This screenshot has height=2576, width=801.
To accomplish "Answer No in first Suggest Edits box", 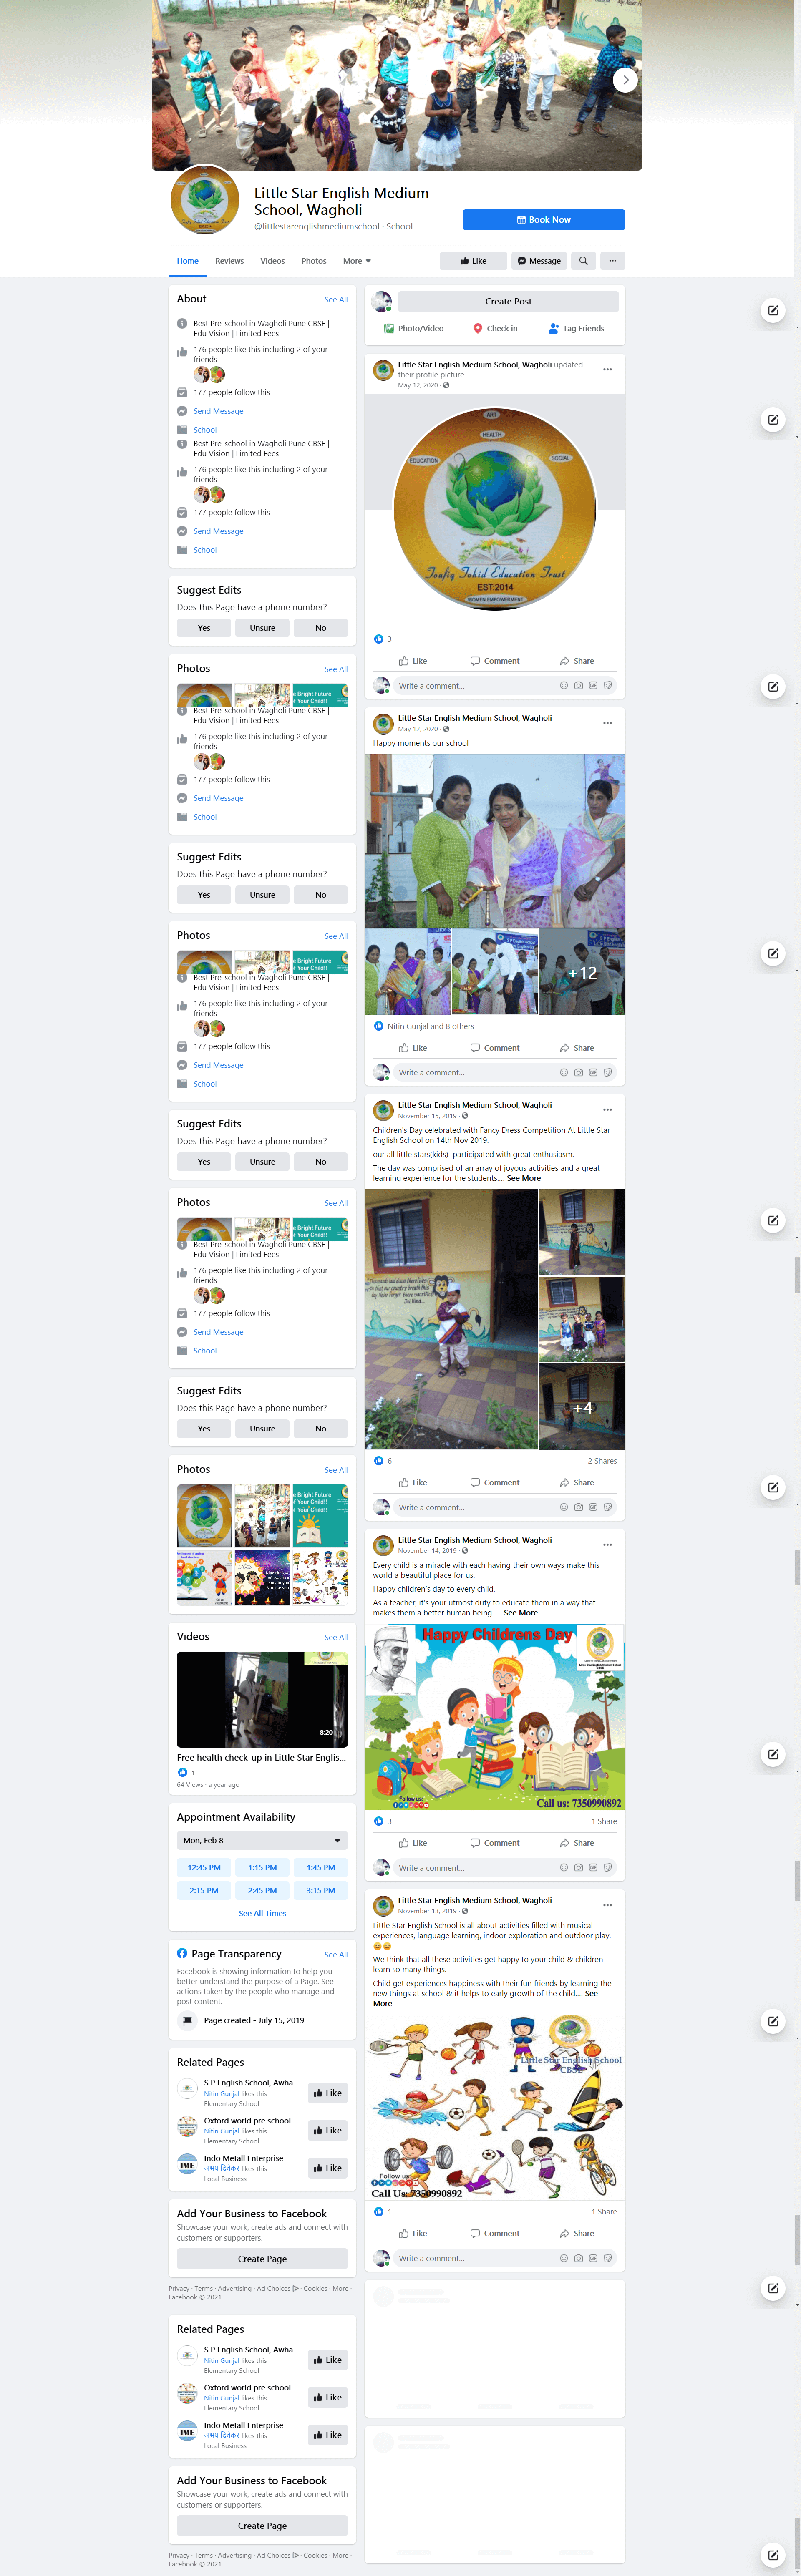I will click(x=321, y=628).
